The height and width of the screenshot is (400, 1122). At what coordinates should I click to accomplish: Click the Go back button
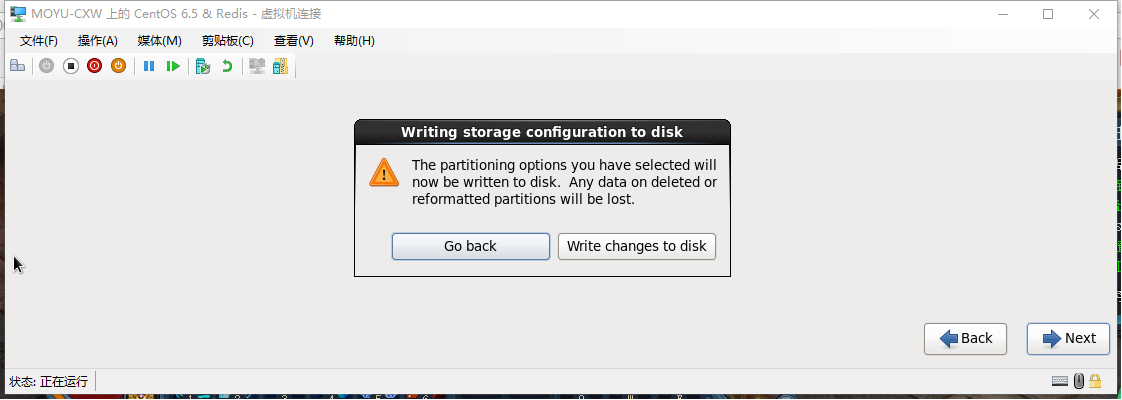click(471, 246)
